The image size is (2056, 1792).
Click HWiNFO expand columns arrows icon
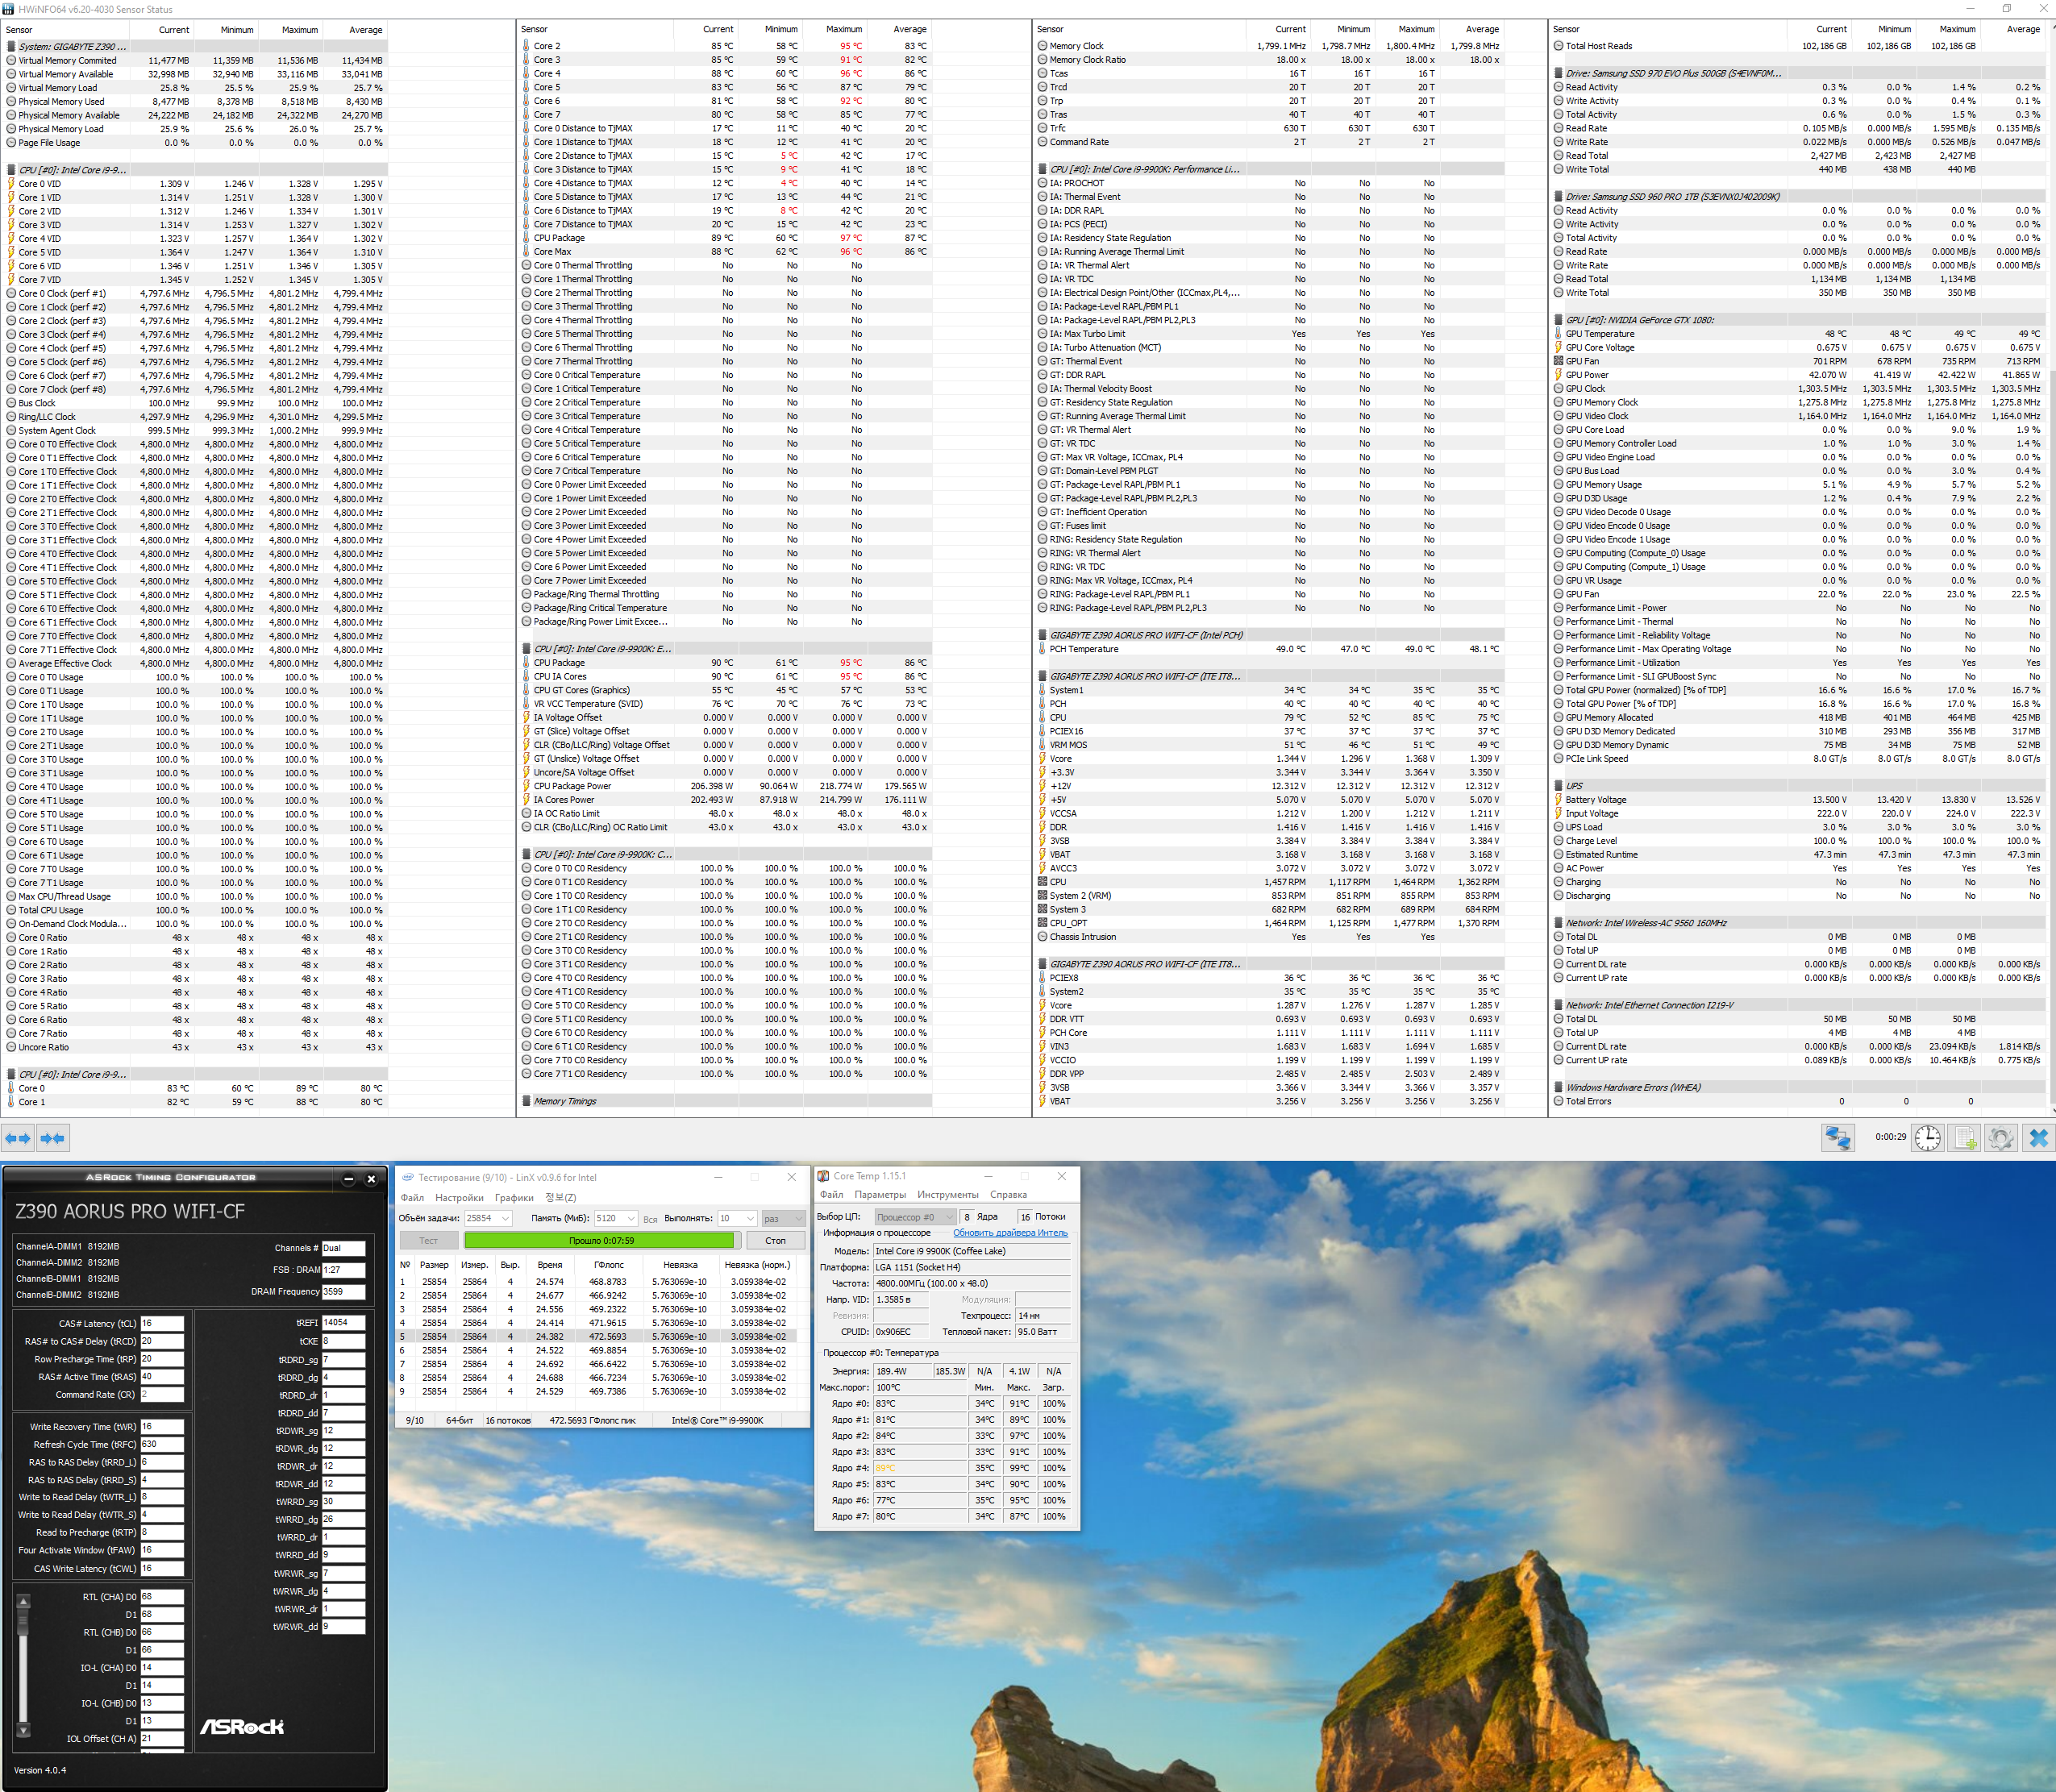[x=17, y=1138]
